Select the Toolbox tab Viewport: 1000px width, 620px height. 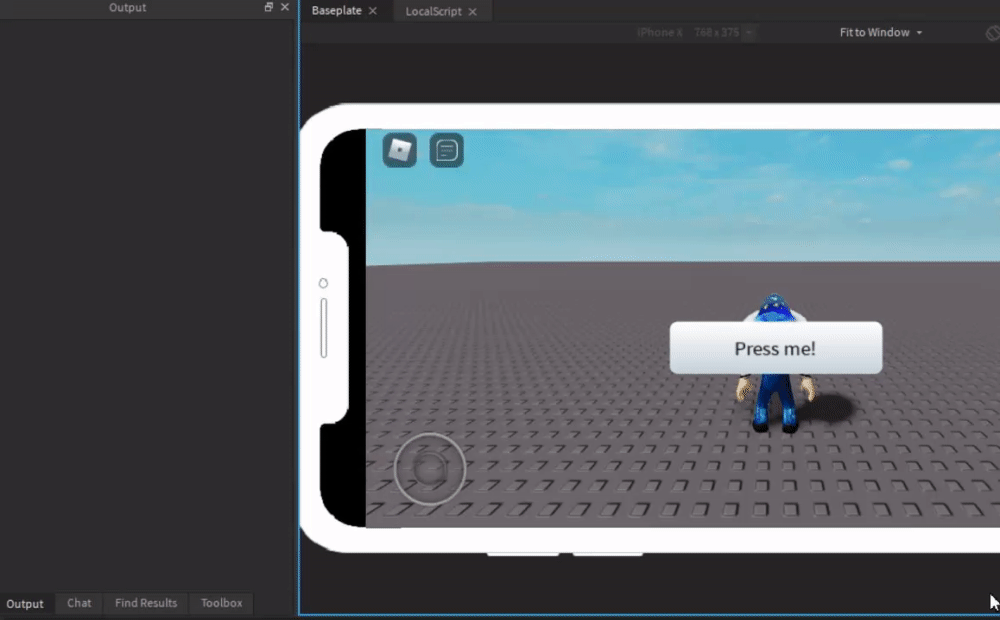pyautogui.click(x=221, y=603)
